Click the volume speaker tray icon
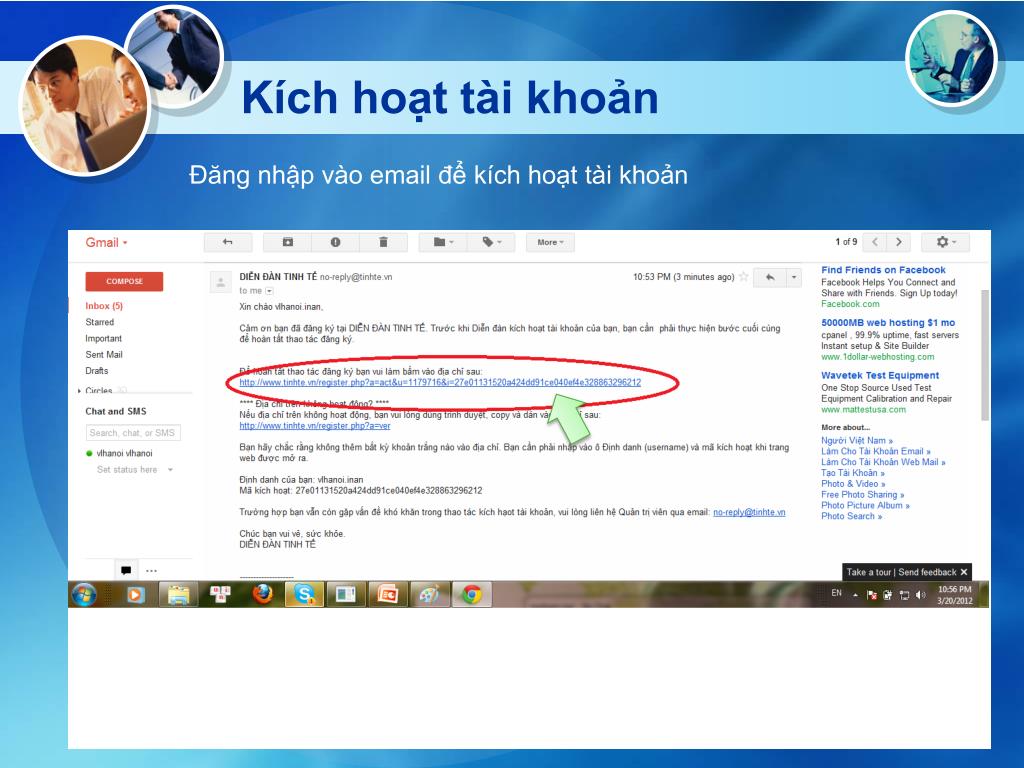Image resolution: width=1024 pixels, height=768 pixels. coord(921,595)
